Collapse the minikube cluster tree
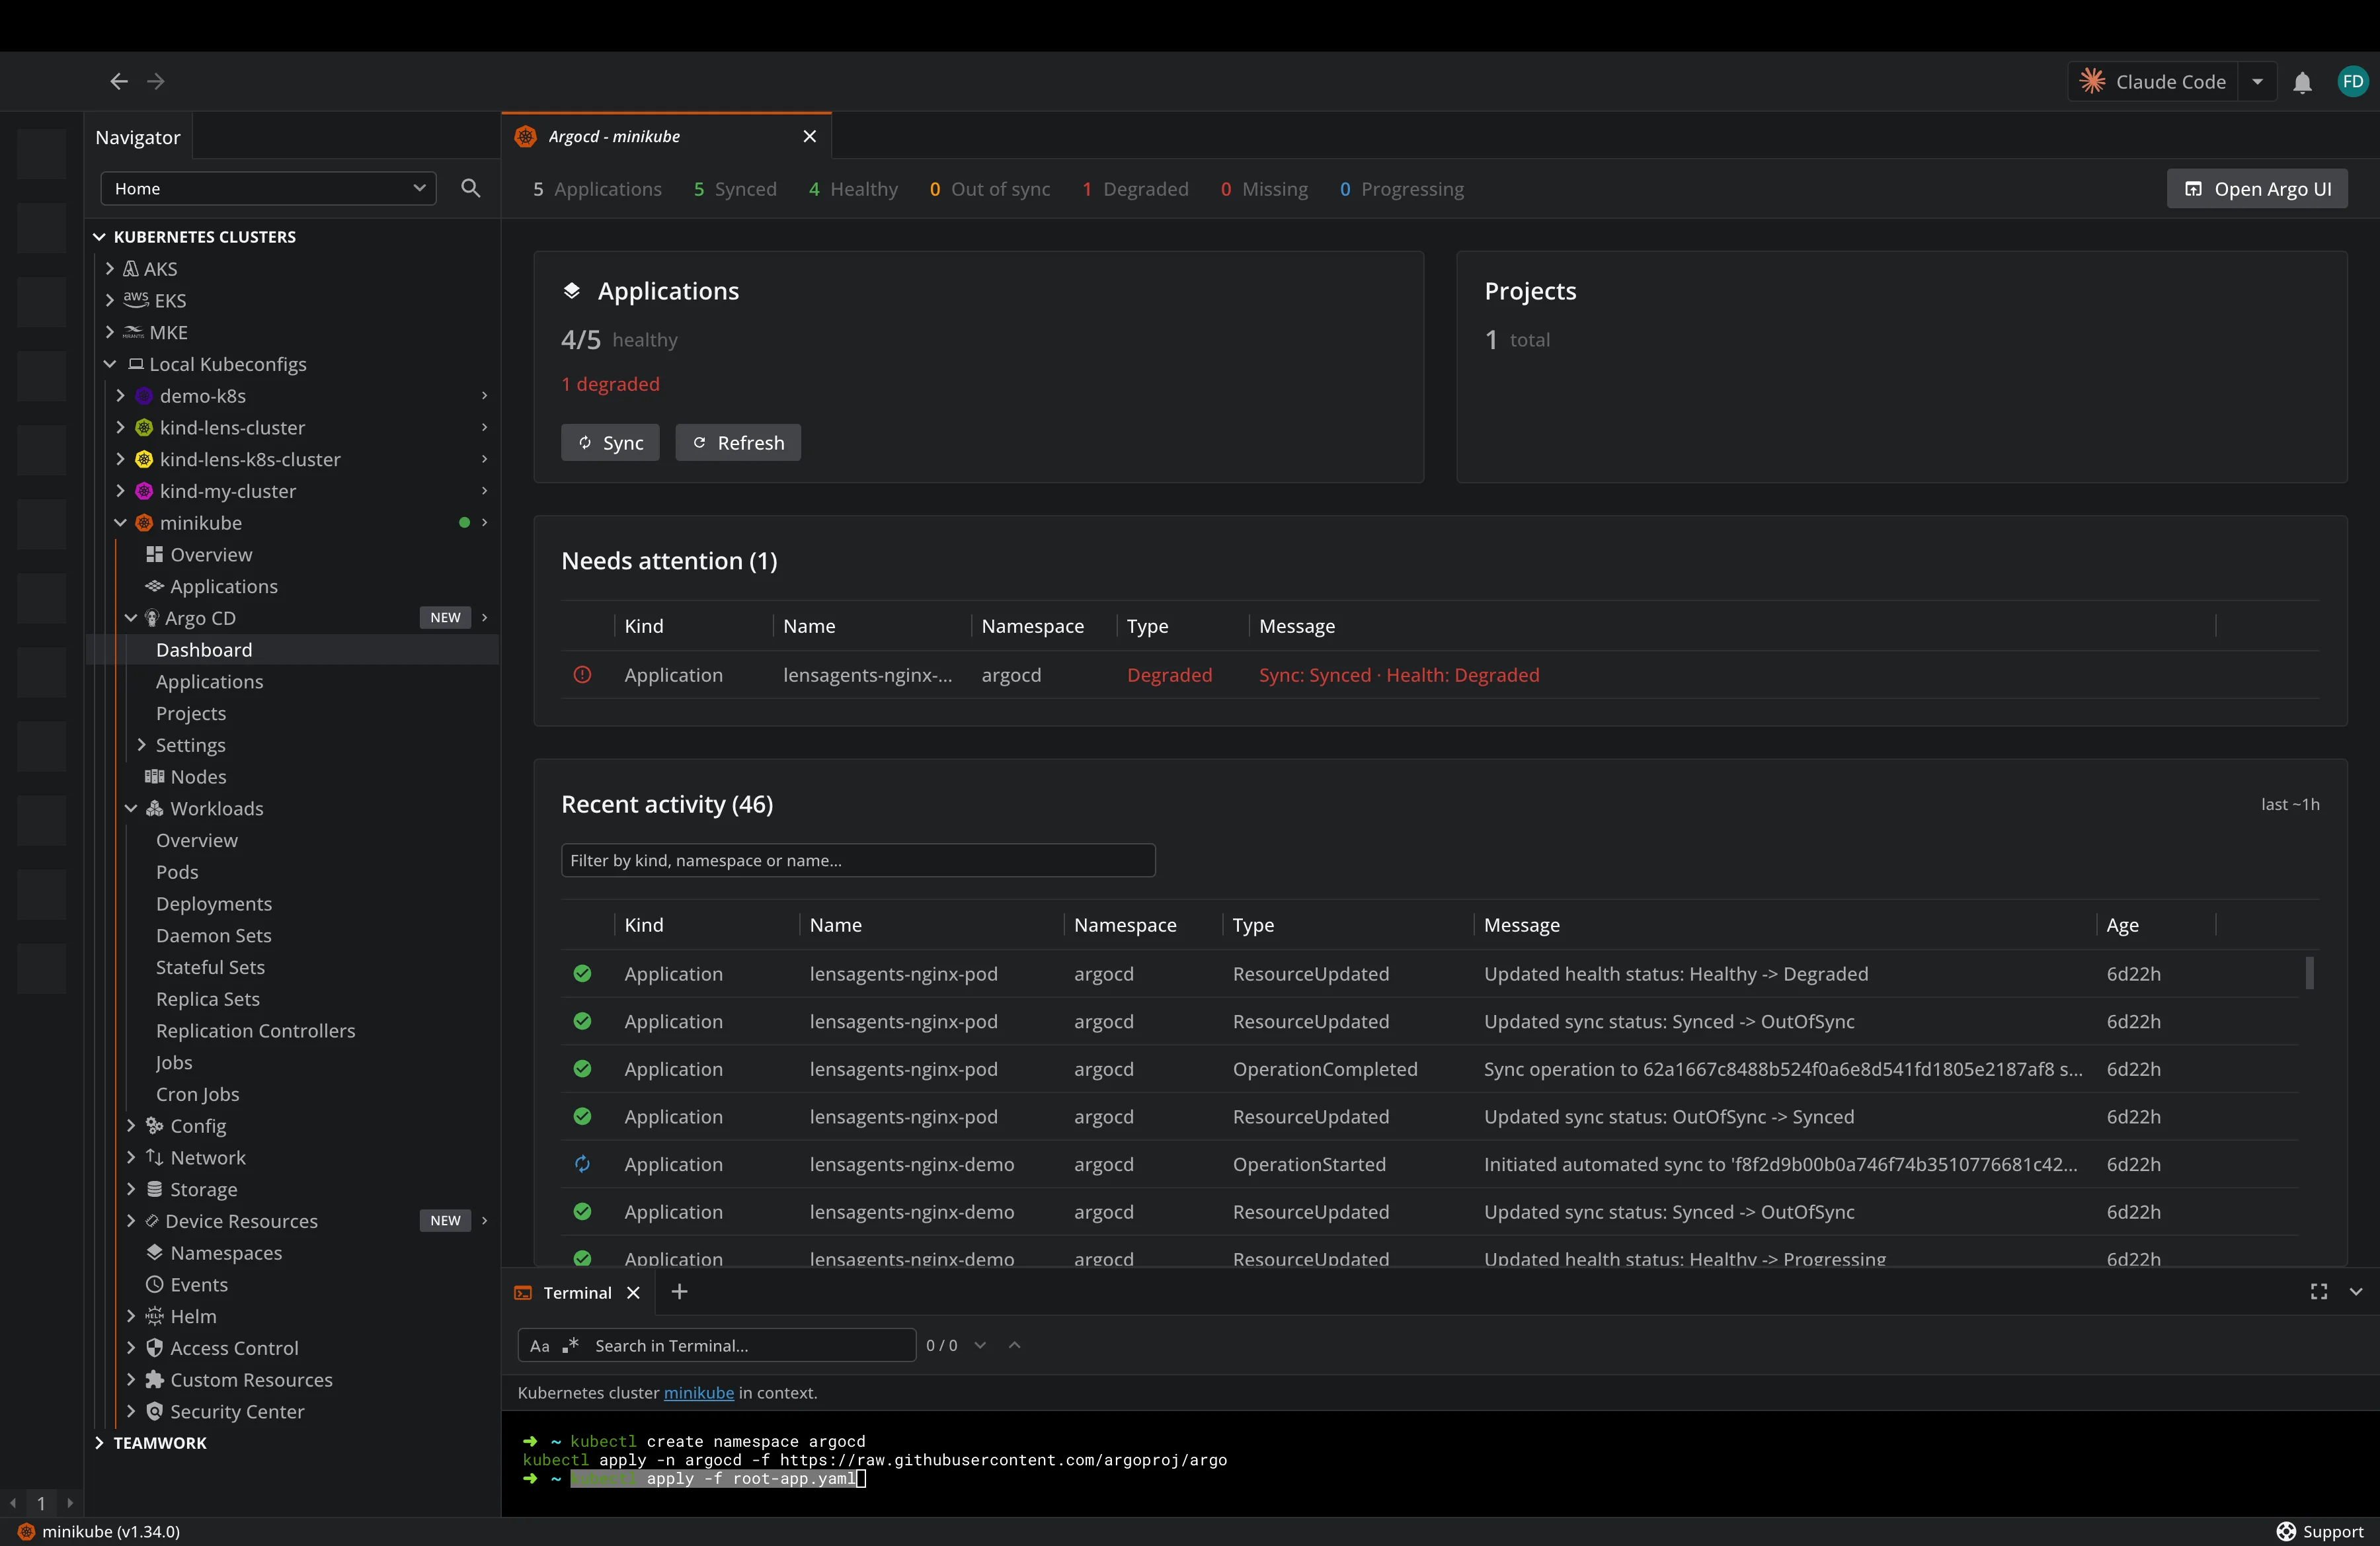Image resolution: width=2380 pixels, height=1546 pixels. point(120,522)
